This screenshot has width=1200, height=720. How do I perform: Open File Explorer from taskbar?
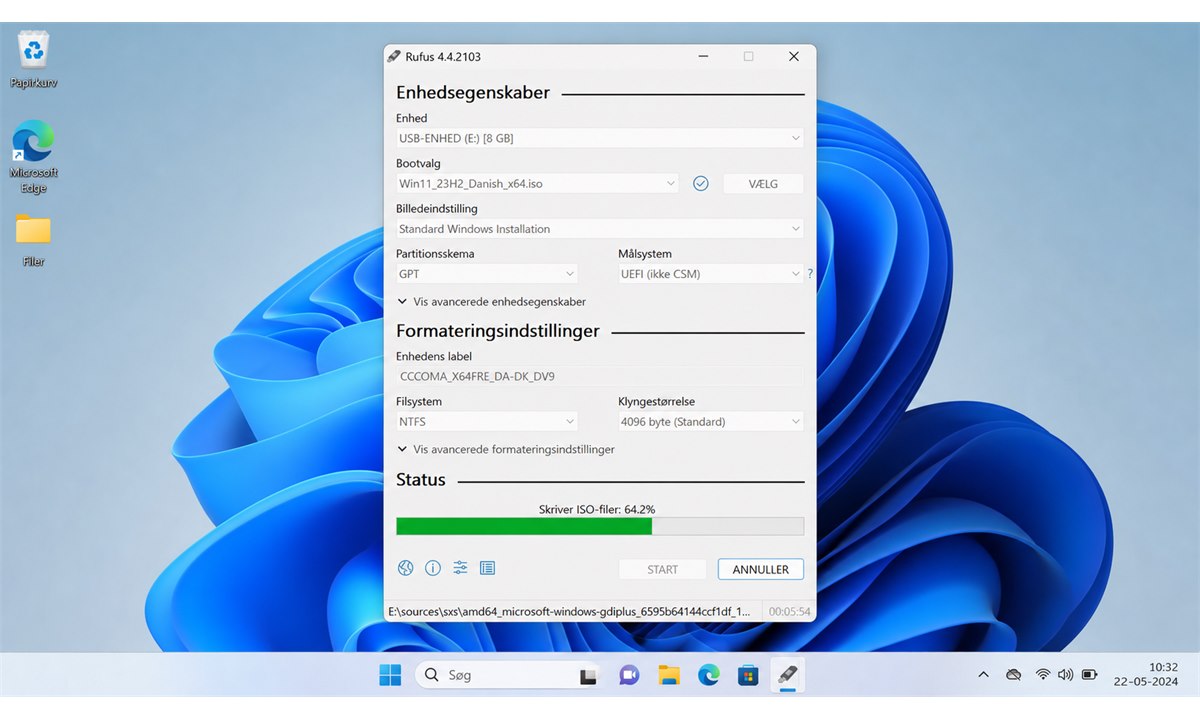pyautogui.click(x=669, y=675)
